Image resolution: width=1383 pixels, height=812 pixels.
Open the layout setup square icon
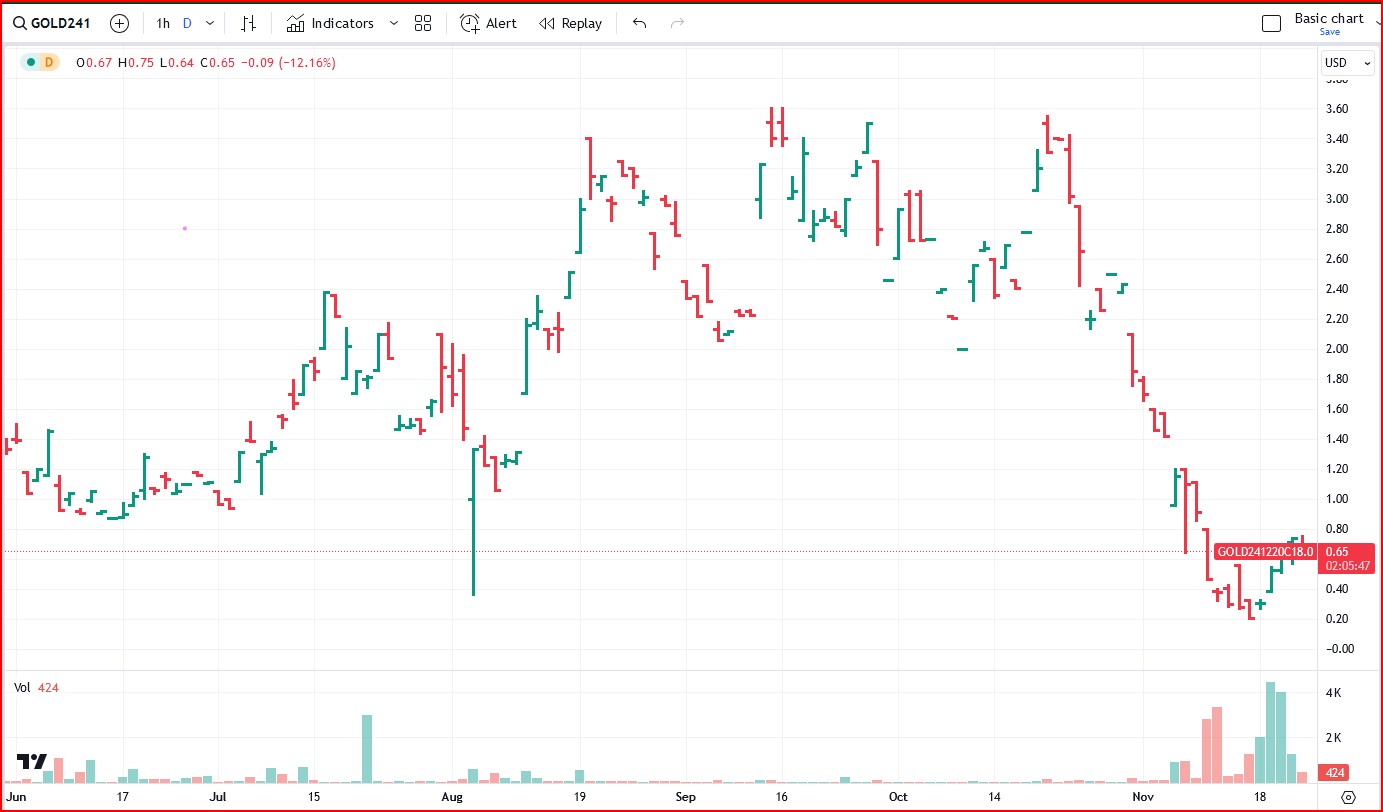click(x=1271, y=24)
